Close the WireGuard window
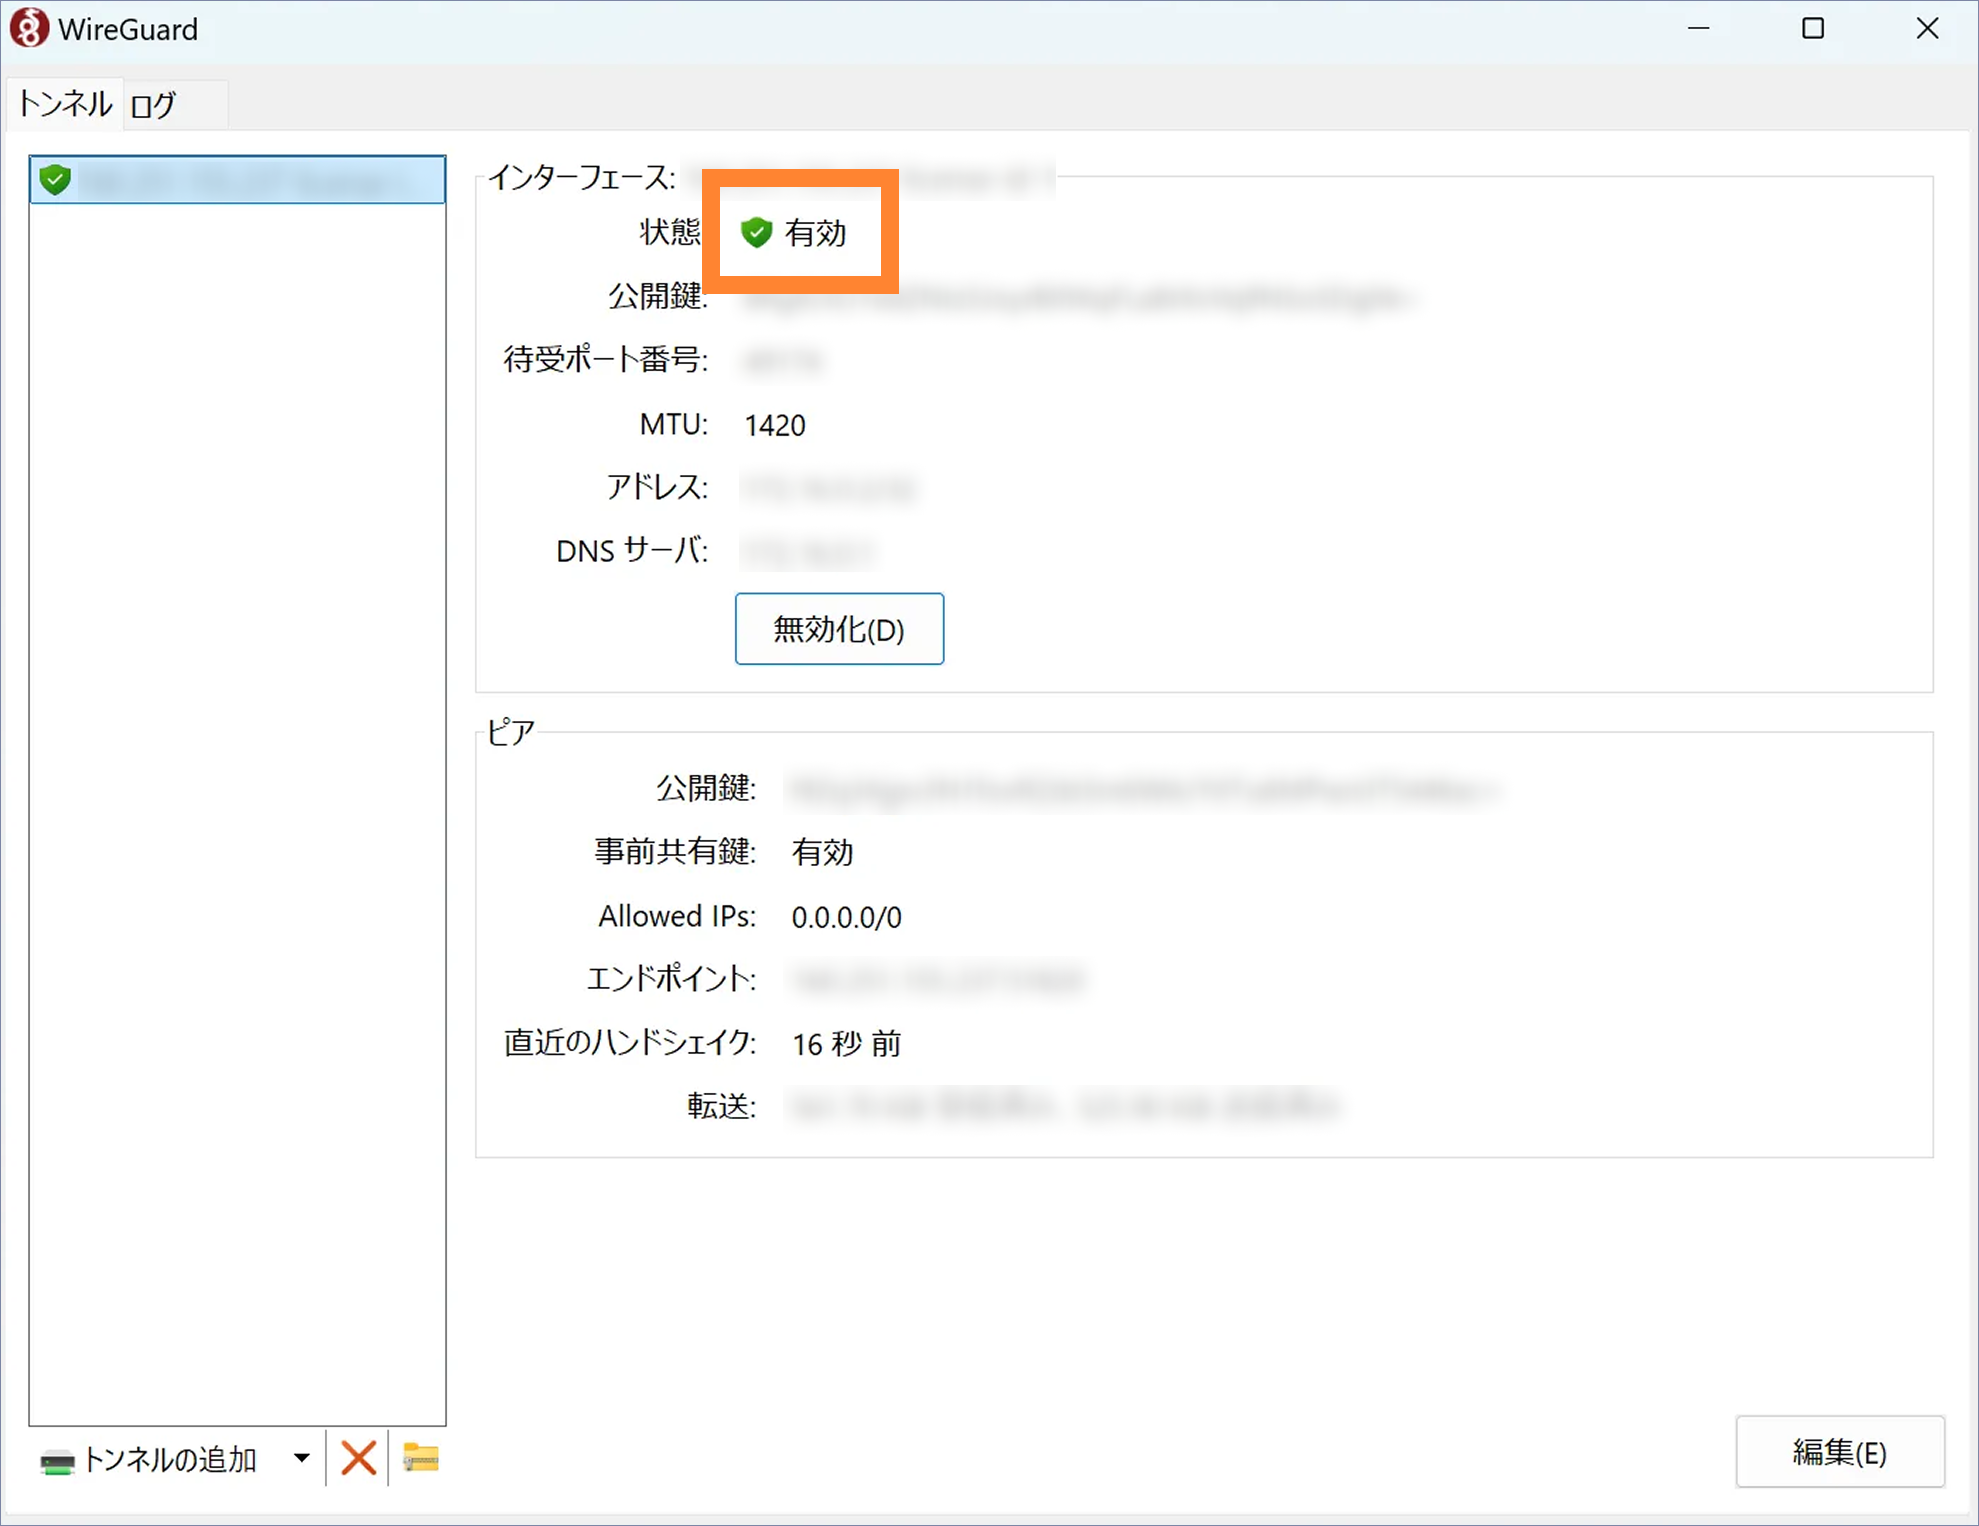Screen dimensions: 1979x1526 click(1927, 28)
